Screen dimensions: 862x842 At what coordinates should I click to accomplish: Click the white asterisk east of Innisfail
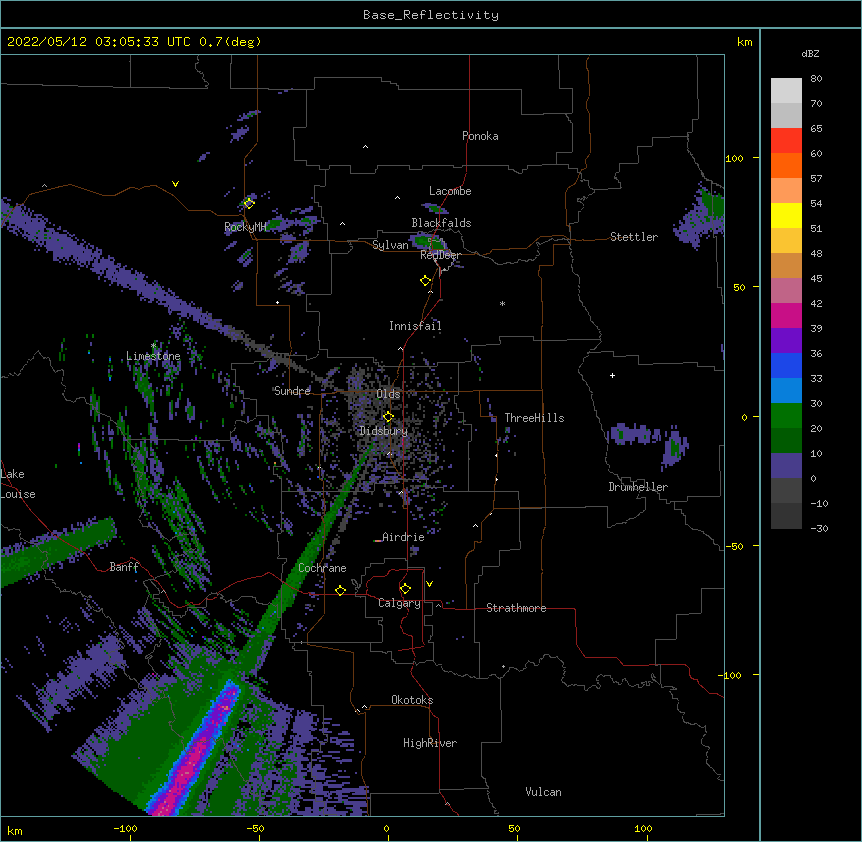click(x=502, y=303)
